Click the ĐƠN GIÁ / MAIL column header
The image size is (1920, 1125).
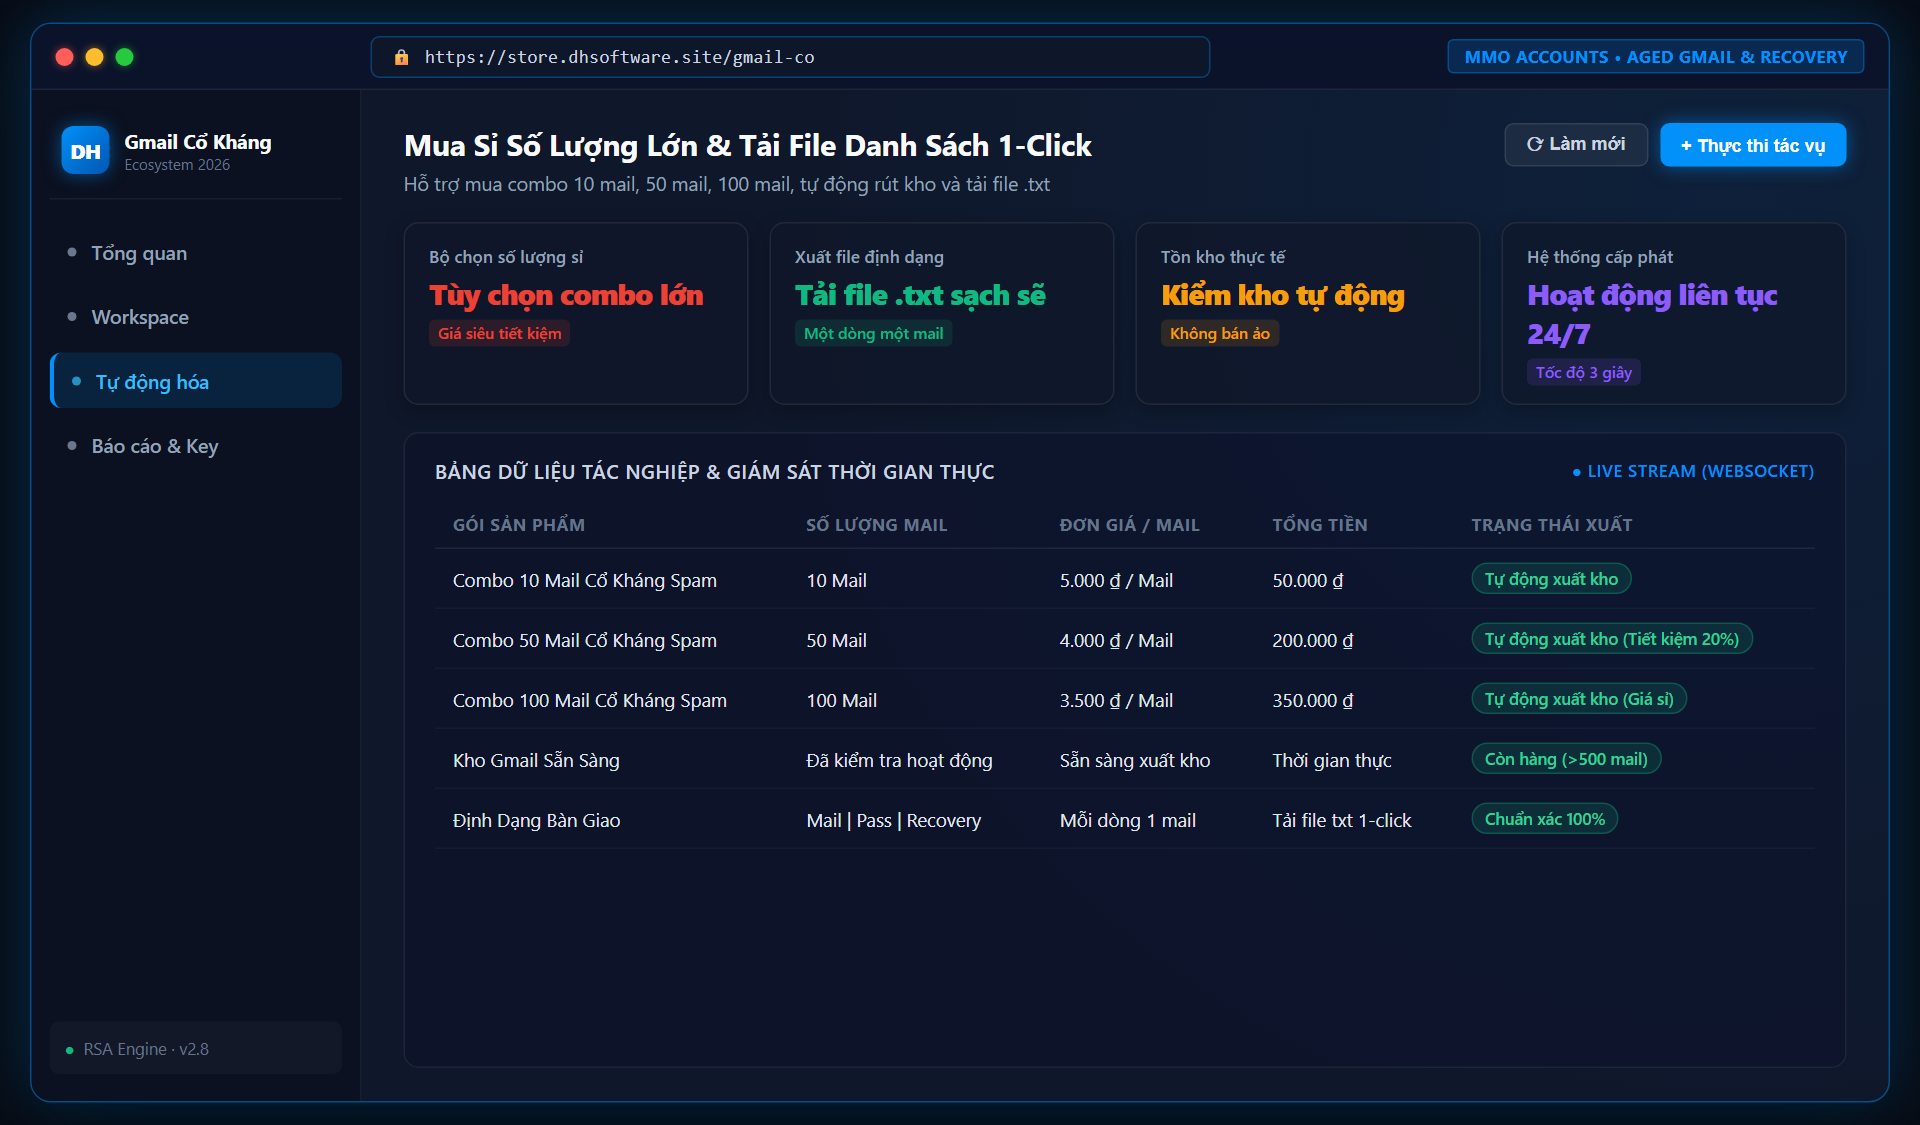point(1129,525)
